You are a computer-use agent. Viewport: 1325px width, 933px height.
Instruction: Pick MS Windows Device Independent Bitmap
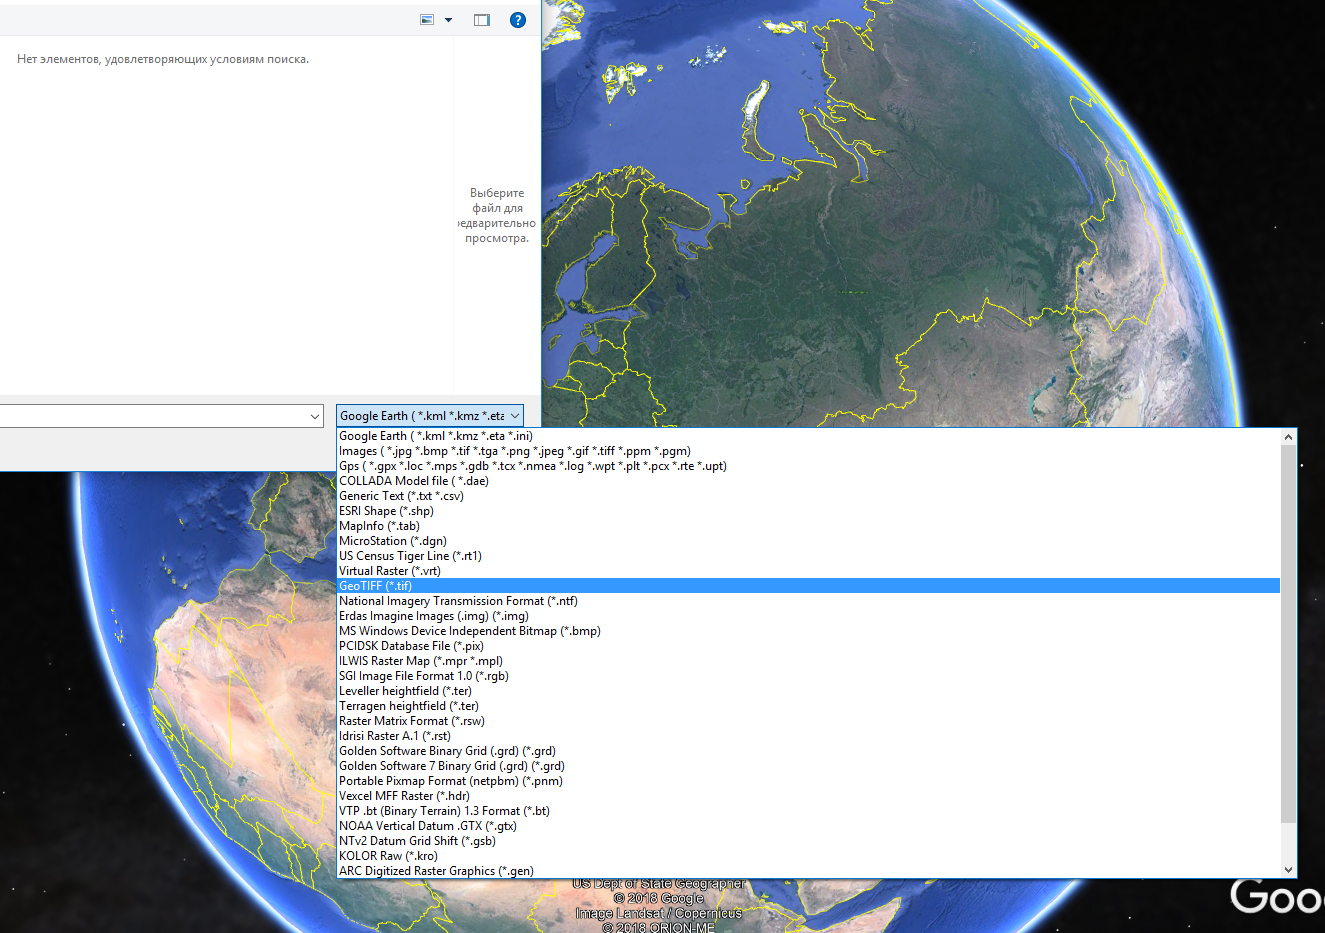click(x=808, y=631)
